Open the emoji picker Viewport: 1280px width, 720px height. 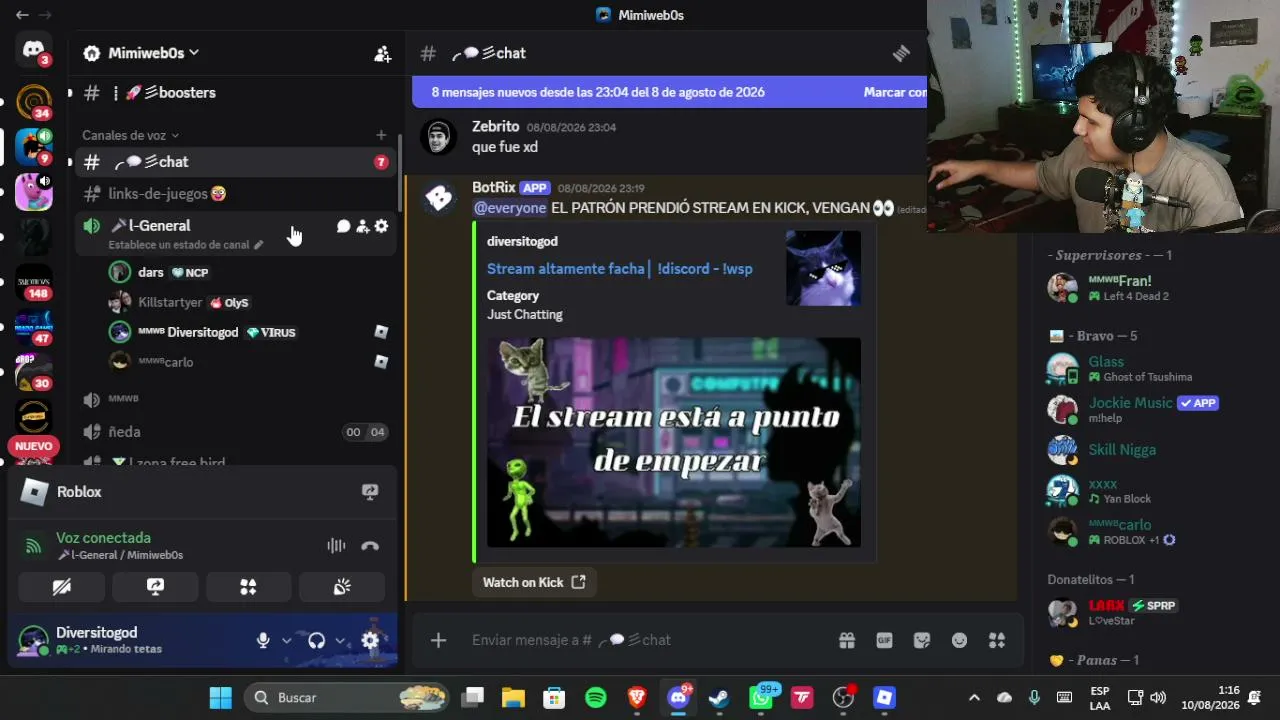click(960, 640)
